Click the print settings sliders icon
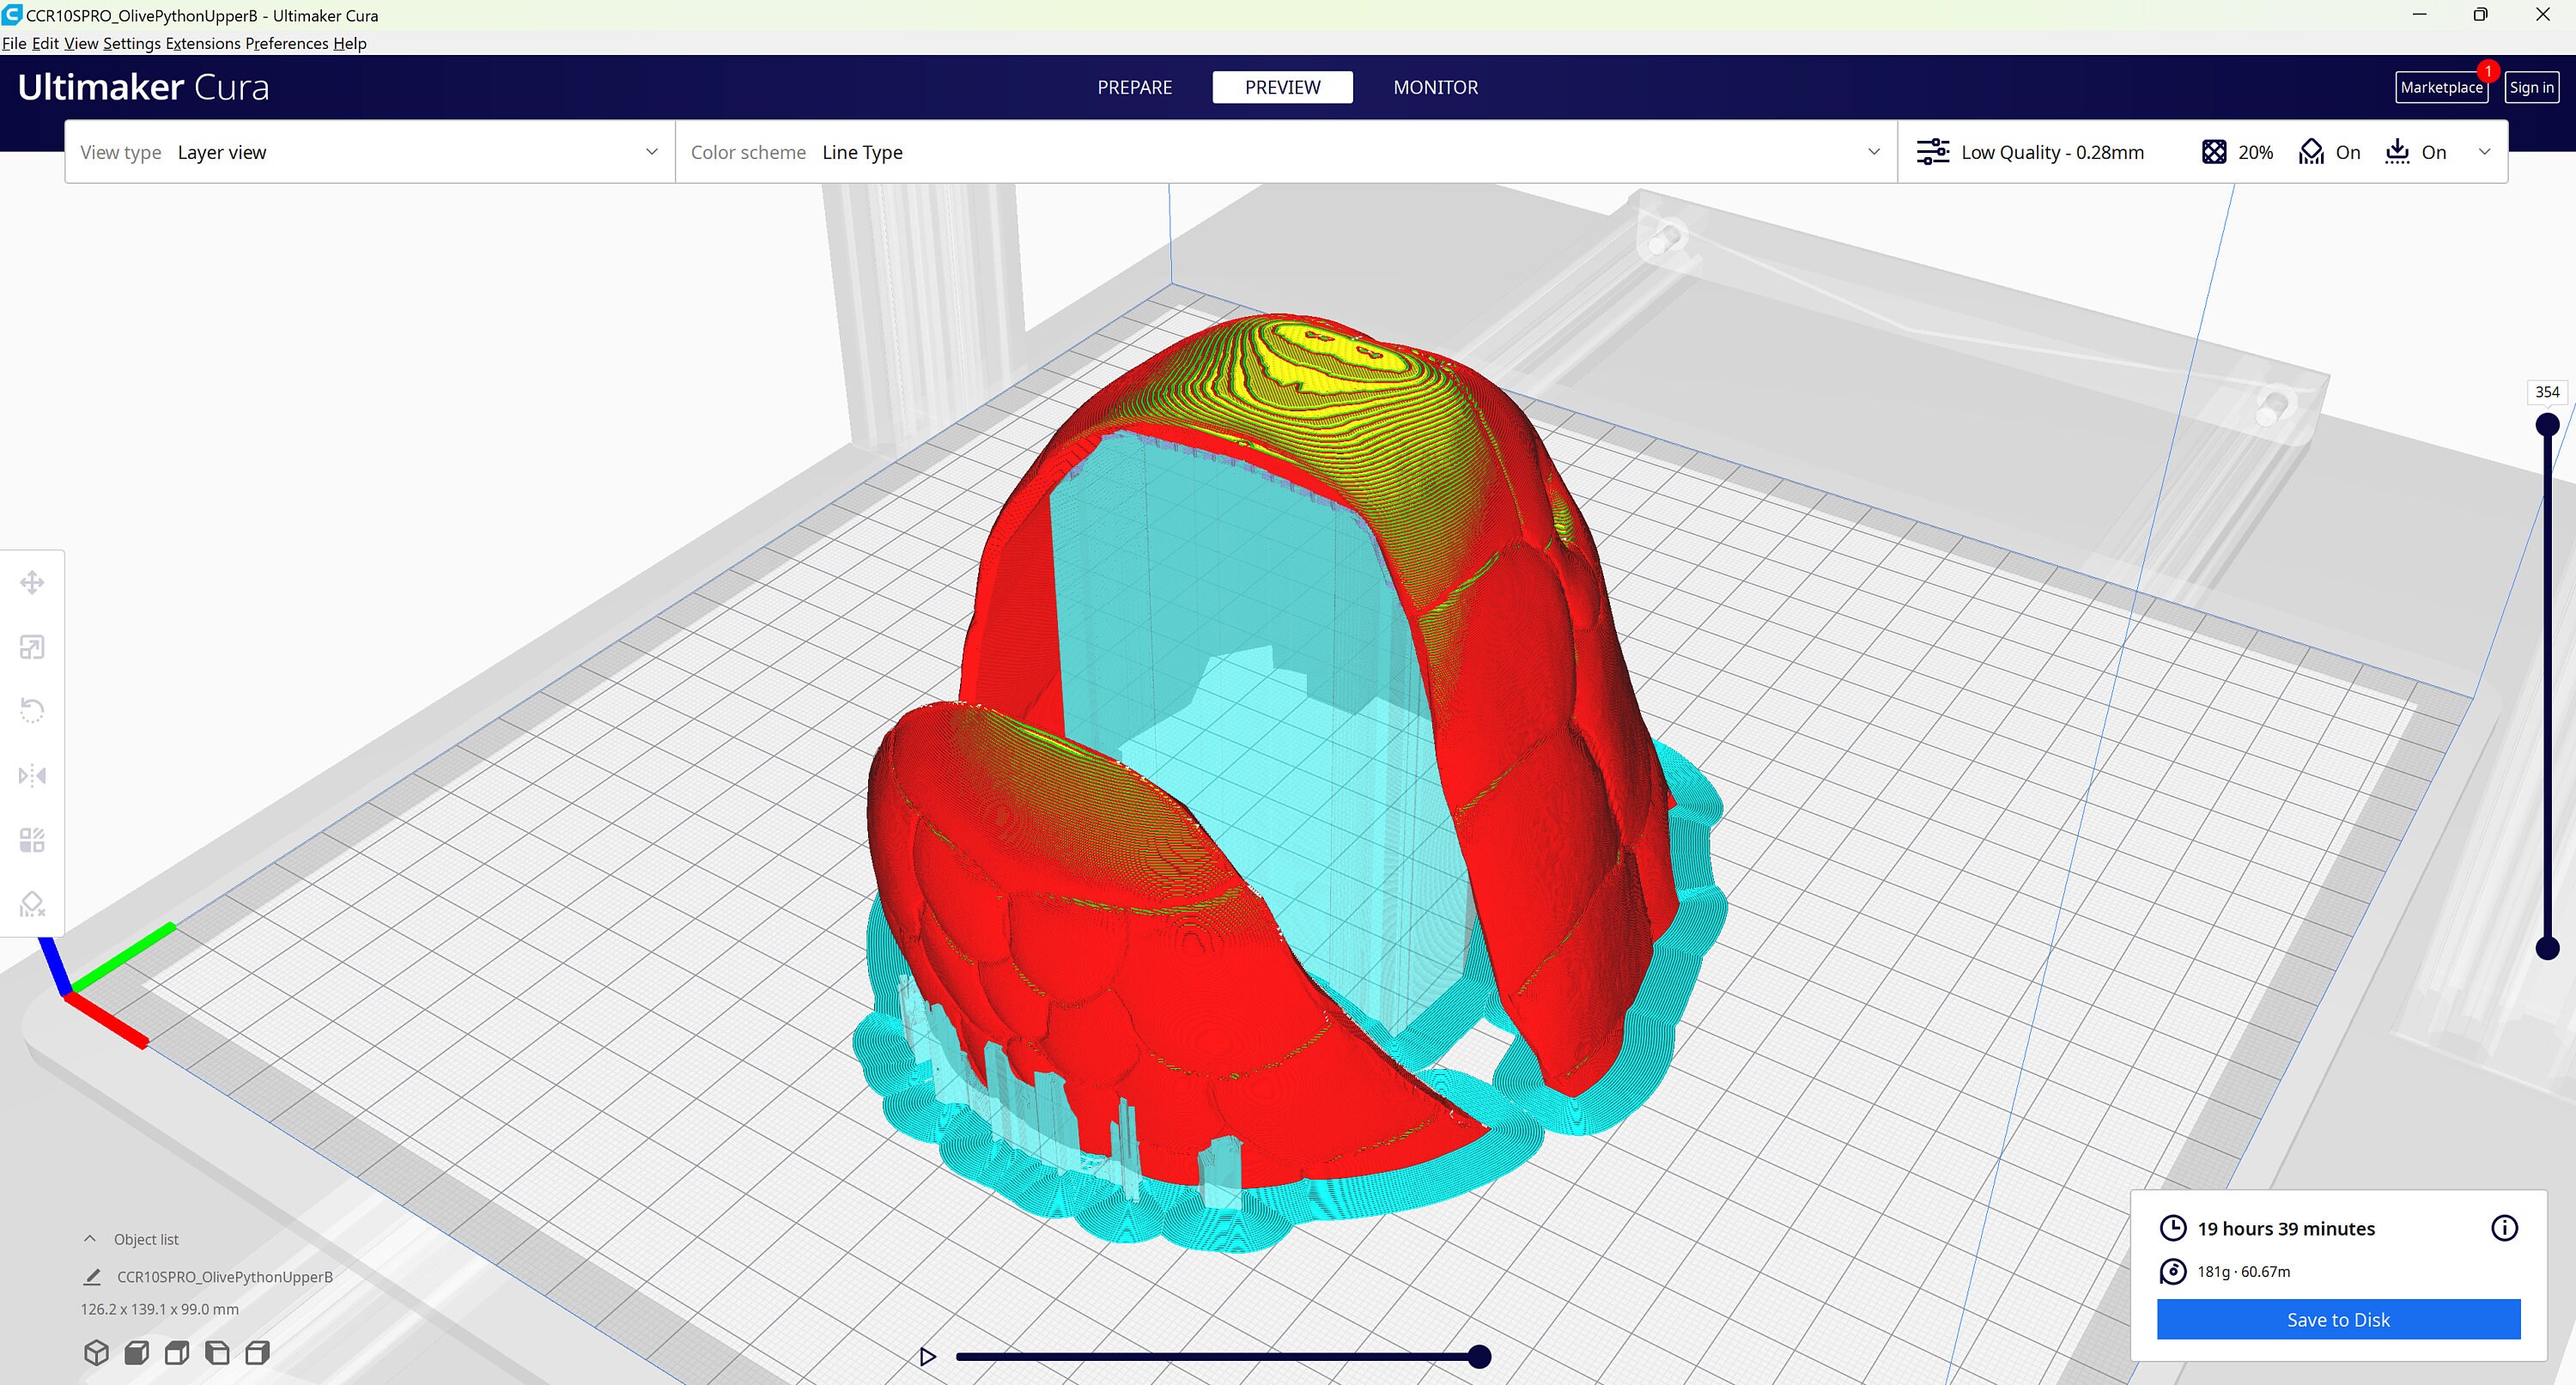Image resolution: width=2576 pixels, height=1385 pixels. click(x=1932, y=152)
